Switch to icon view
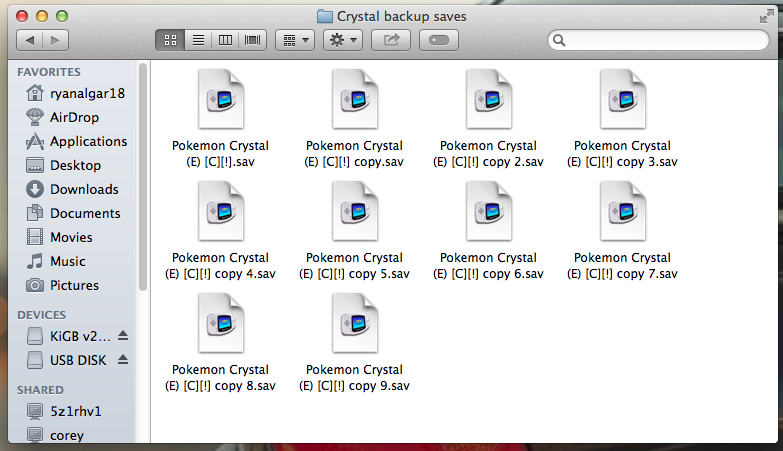Screen dimensions: 783x451 [x=170, y=40]
